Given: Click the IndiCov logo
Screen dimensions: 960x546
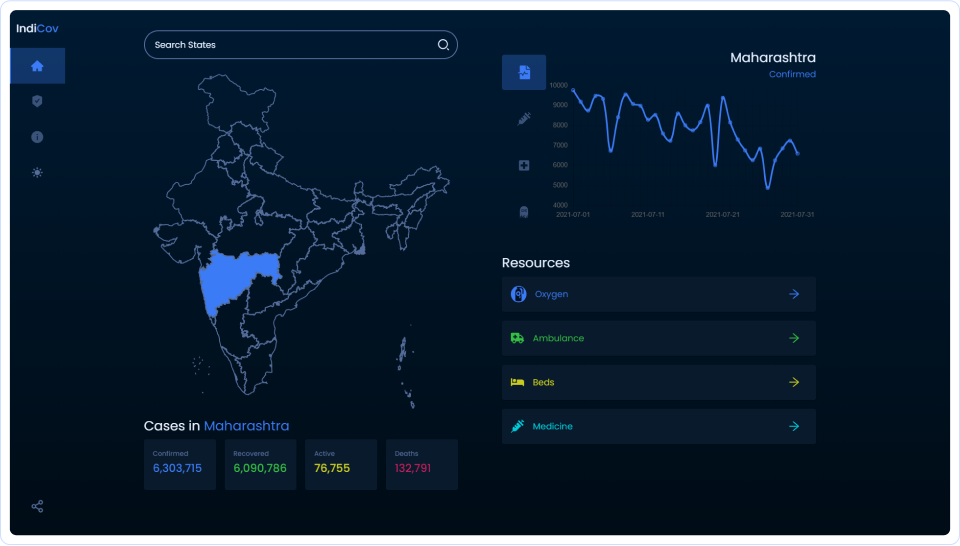Looking at the screenshot, I should click(x=37, y=28).
